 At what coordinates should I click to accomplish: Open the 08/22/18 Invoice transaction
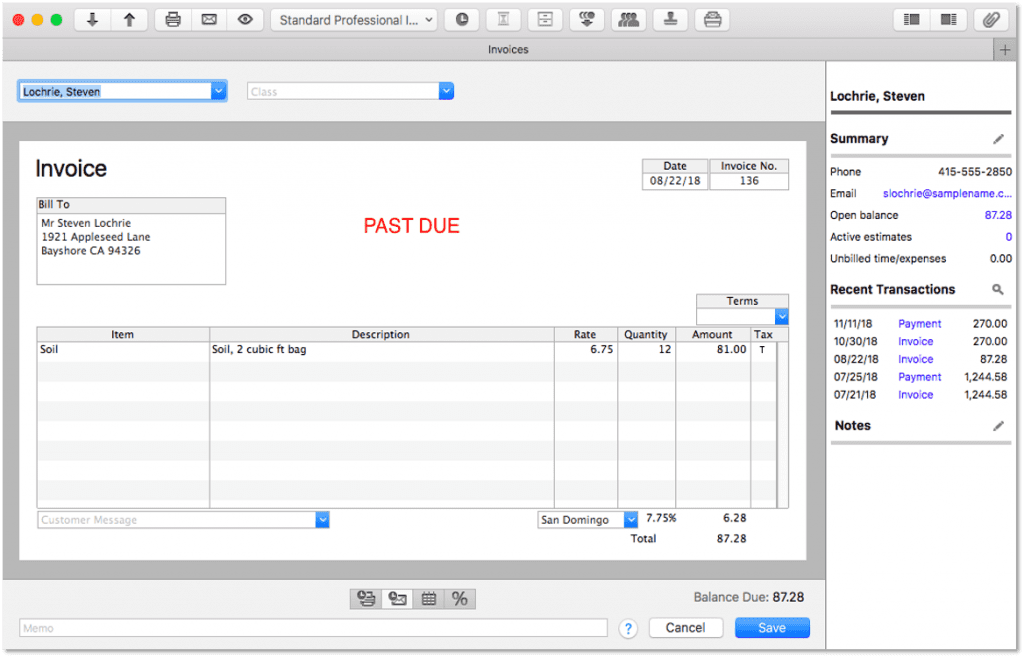(915, 359)
